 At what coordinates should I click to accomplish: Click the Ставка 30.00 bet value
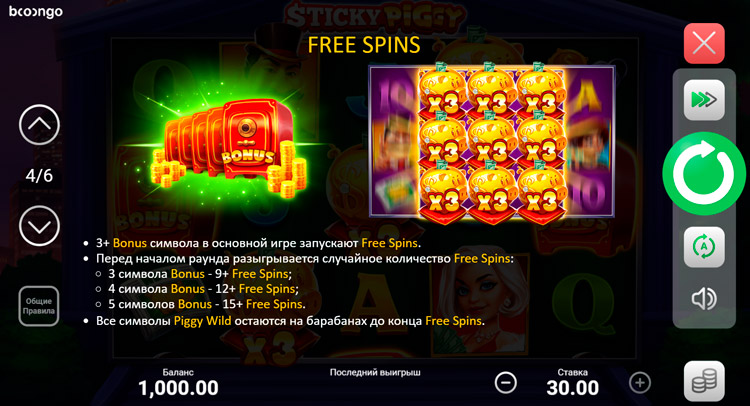coord(573,383)
